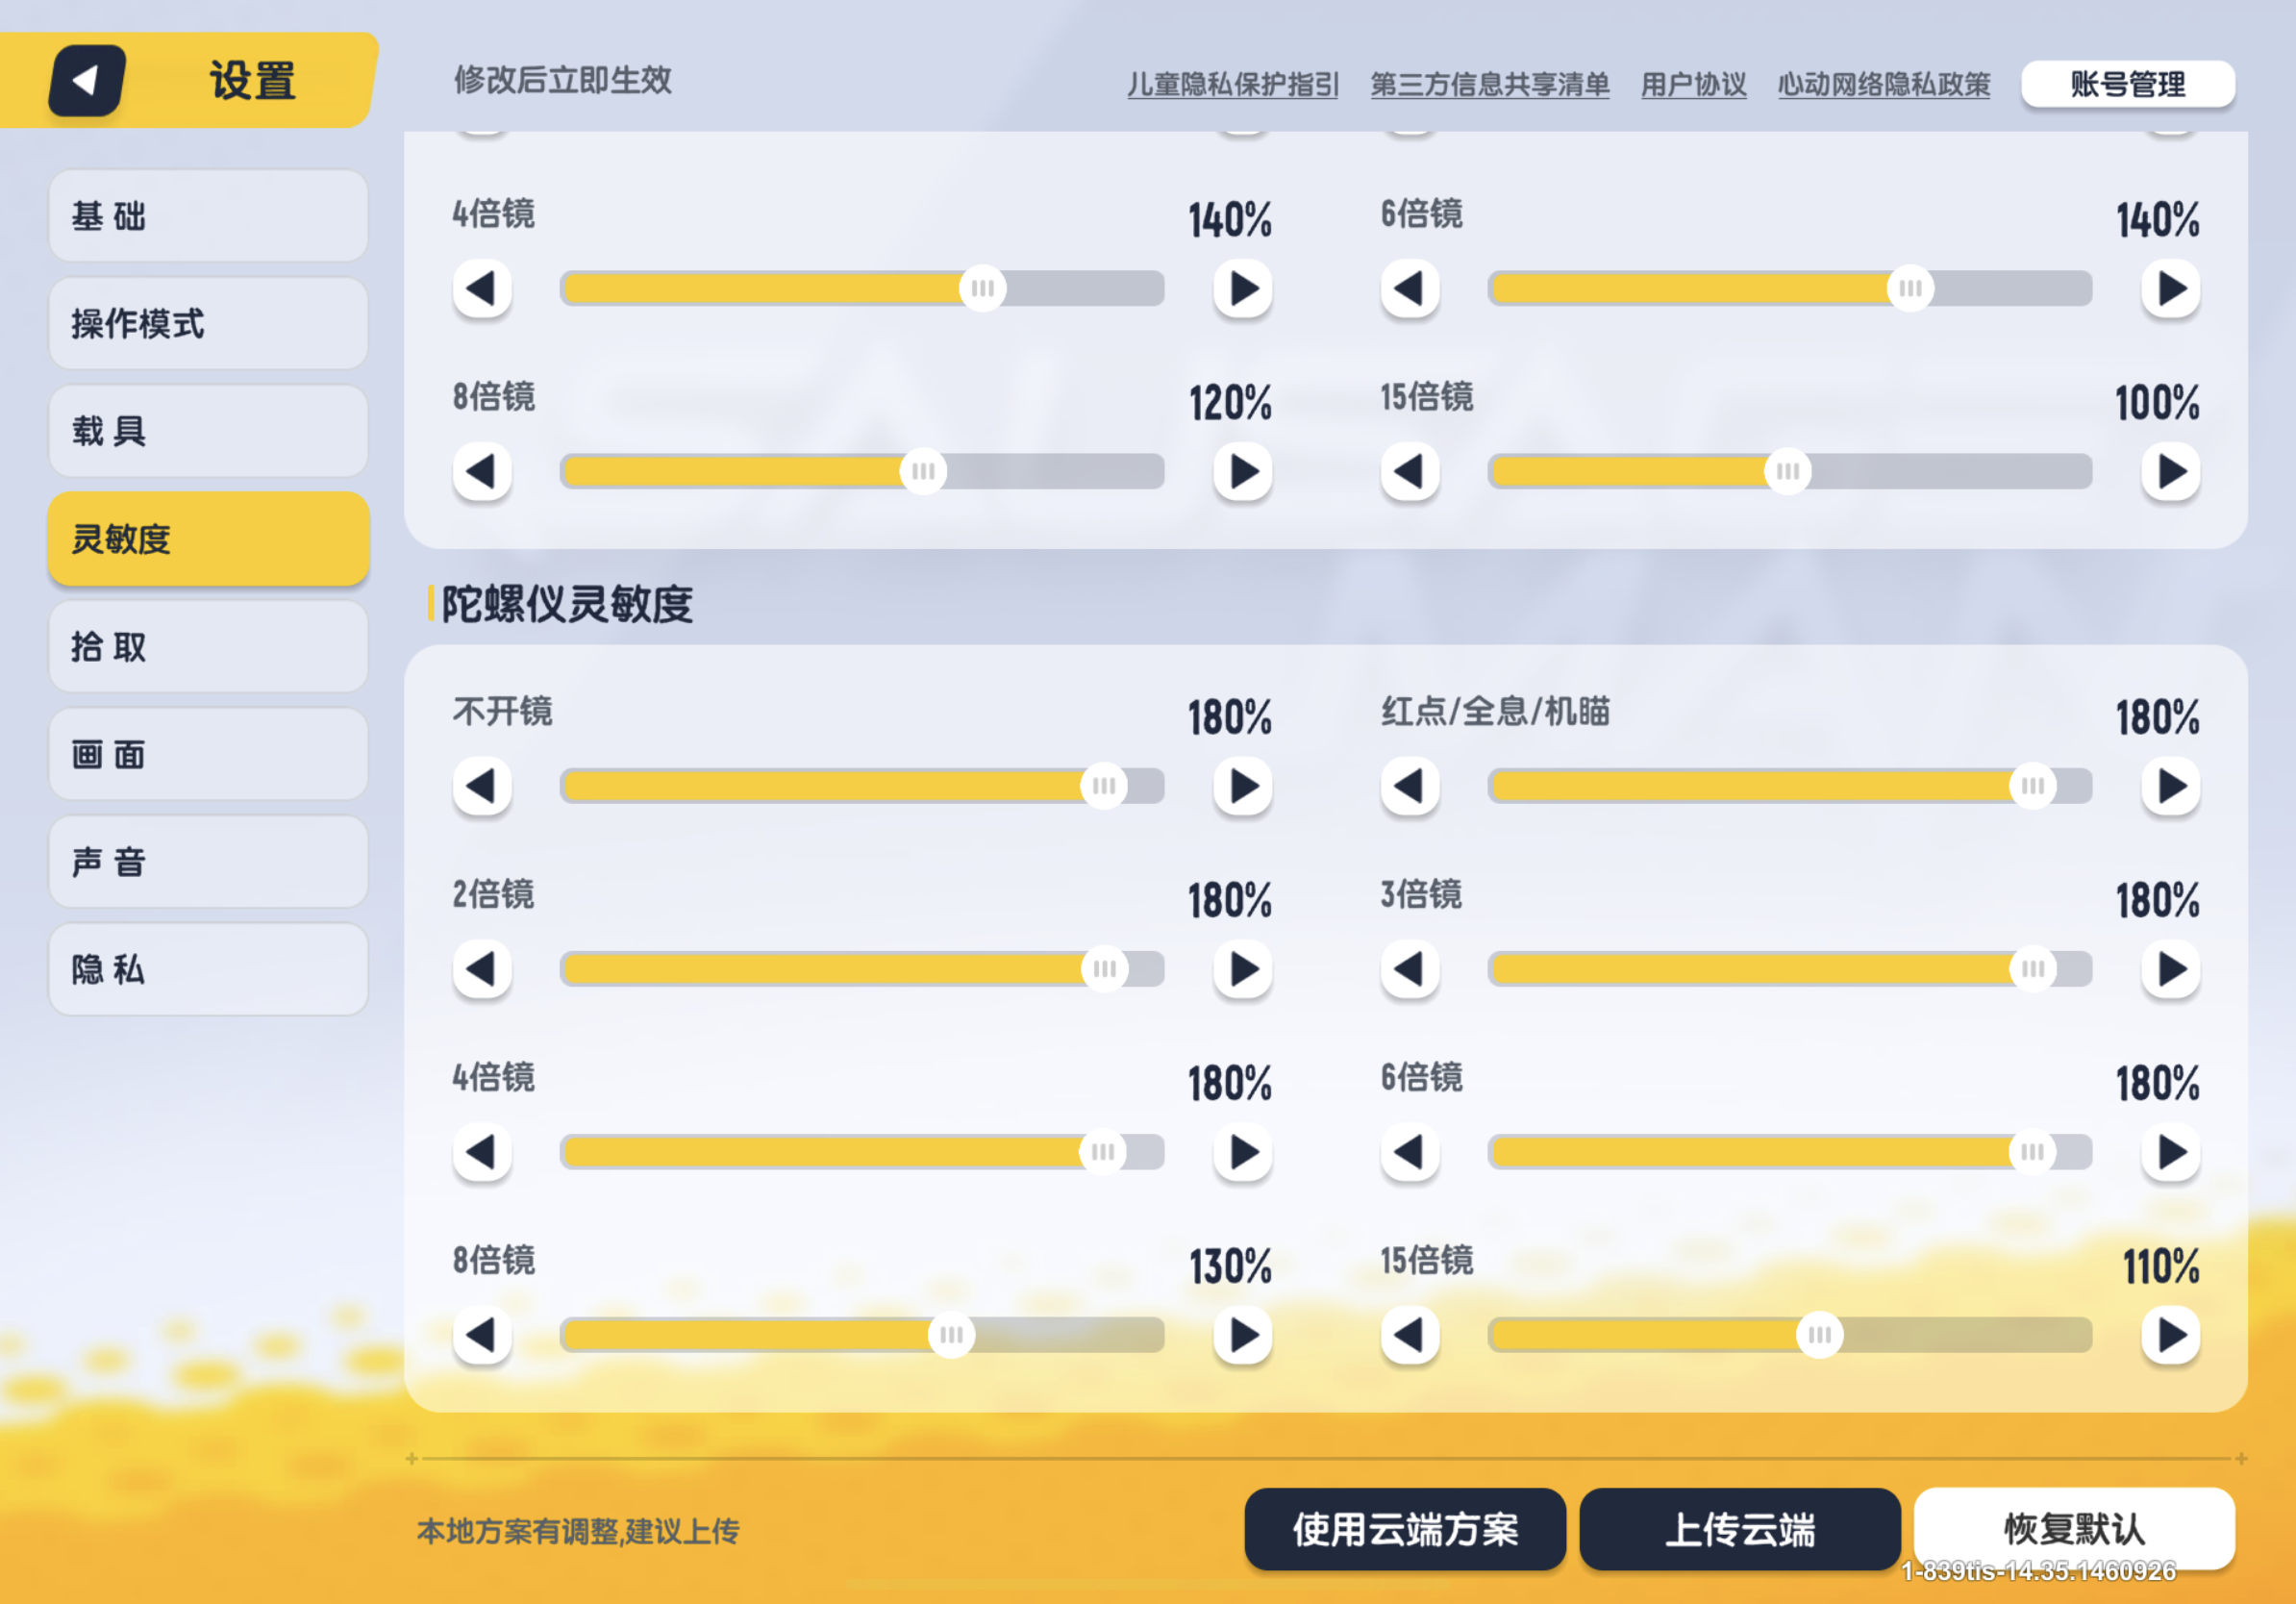This screenshot has width=2296, height=1604.
Task: Increase upper 15倍镜 100% sensitivity
Action: point(2171,472)
